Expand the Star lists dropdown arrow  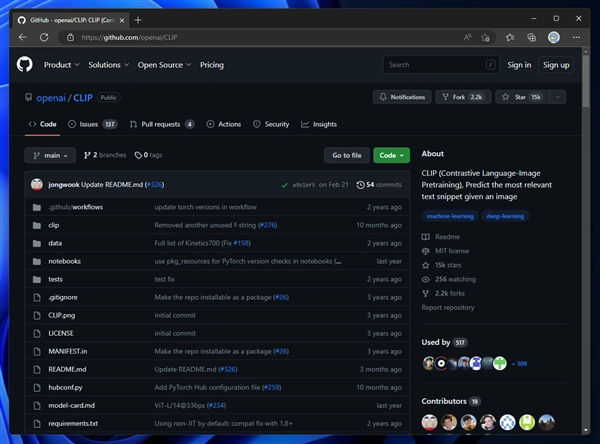point(558,97)
